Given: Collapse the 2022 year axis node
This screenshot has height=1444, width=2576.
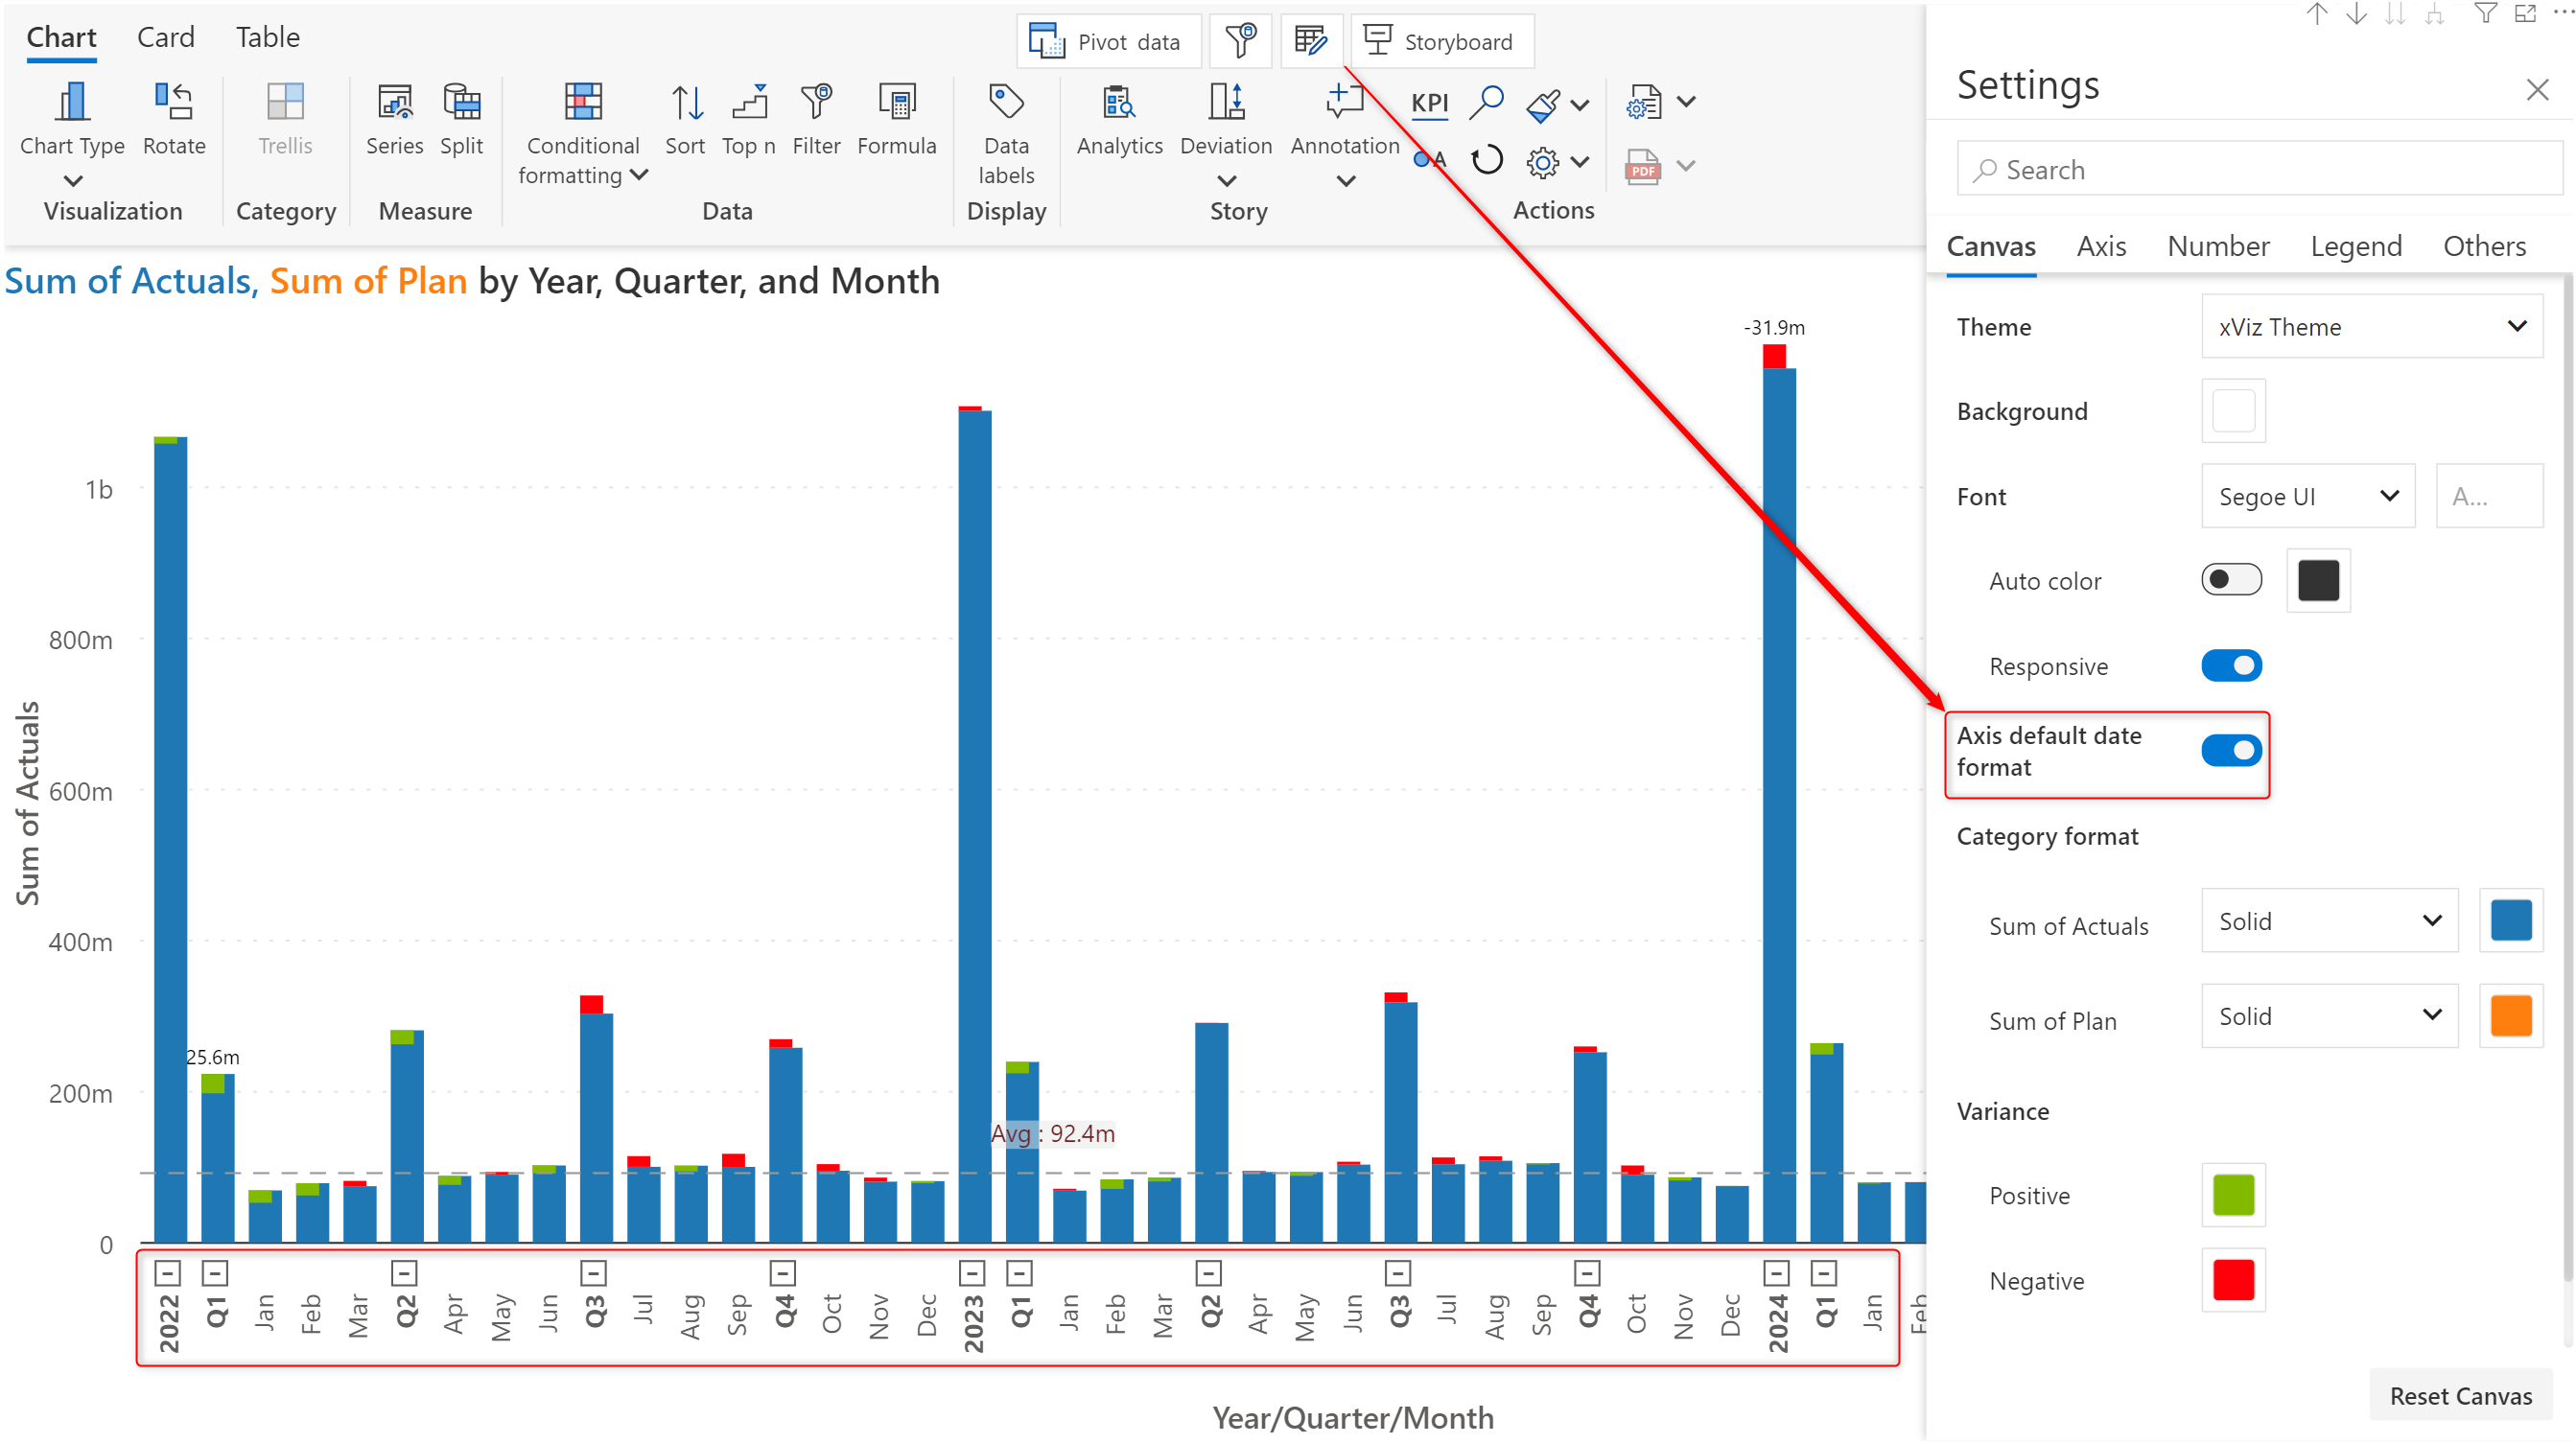Looking at the screenshot, I should [168, 1273].
